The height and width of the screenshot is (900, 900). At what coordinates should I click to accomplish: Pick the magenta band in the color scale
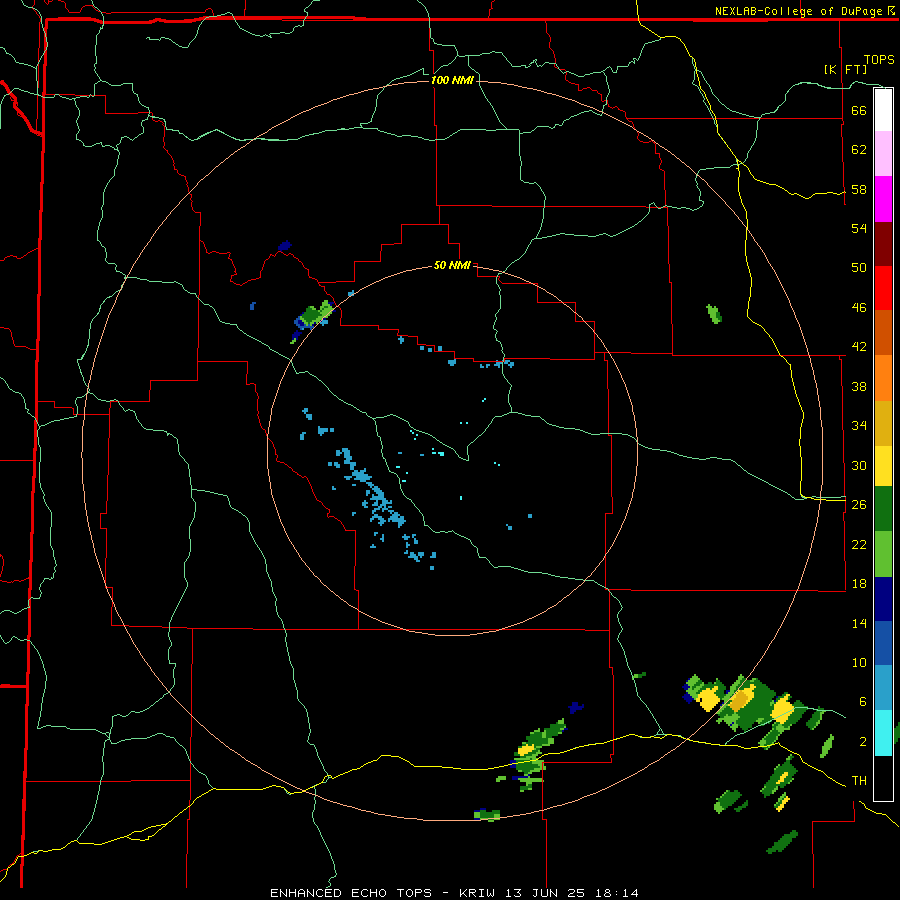(883, 199)
